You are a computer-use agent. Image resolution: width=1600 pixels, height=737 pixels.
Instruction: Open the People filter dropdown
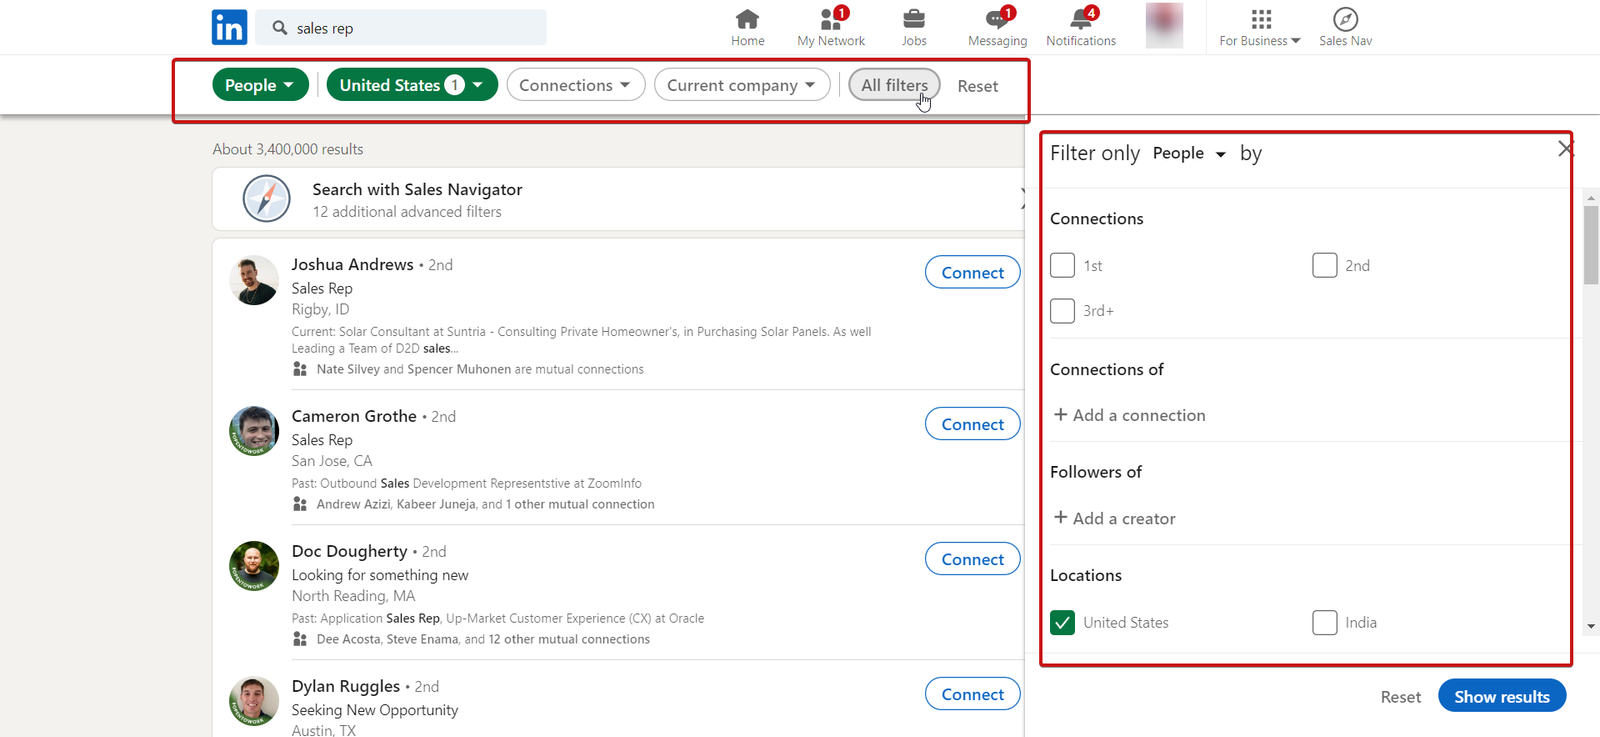pos(260,85)
